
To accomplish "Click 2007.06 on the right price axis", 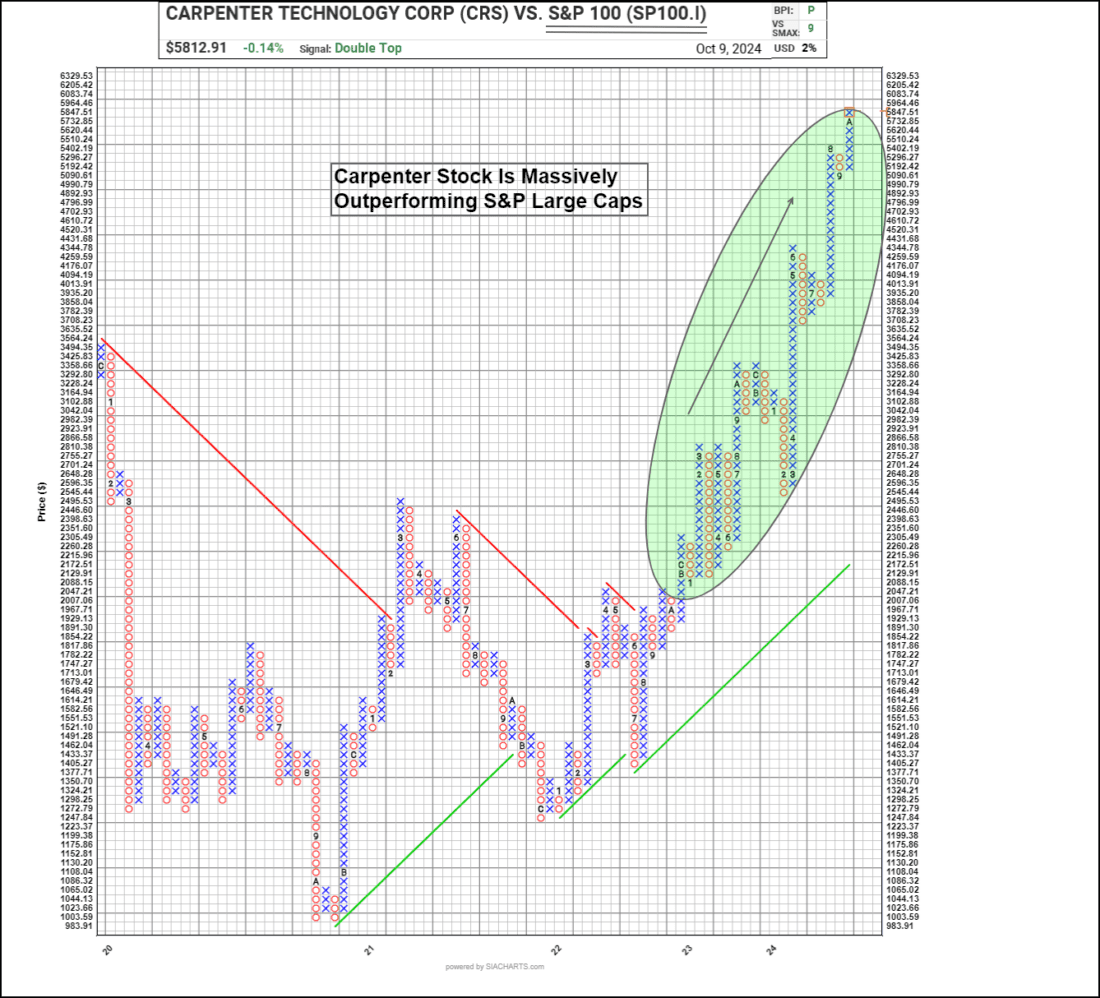I will [902, 600].
